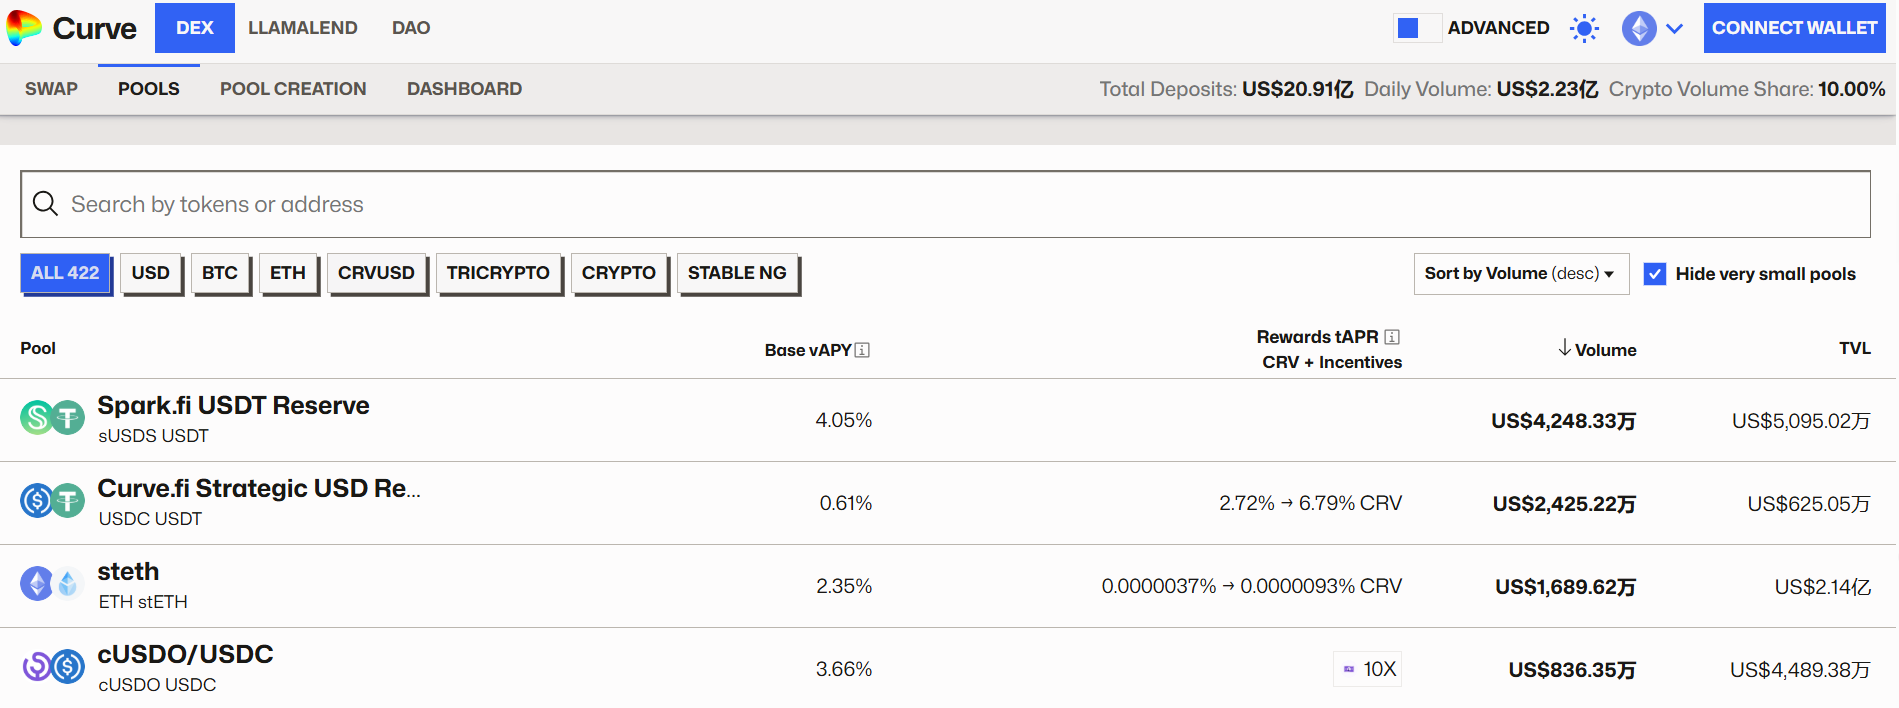Click the Ethereum network icon
Image resolution: width=1899 pixels, height=708 pixels.
1638,28
